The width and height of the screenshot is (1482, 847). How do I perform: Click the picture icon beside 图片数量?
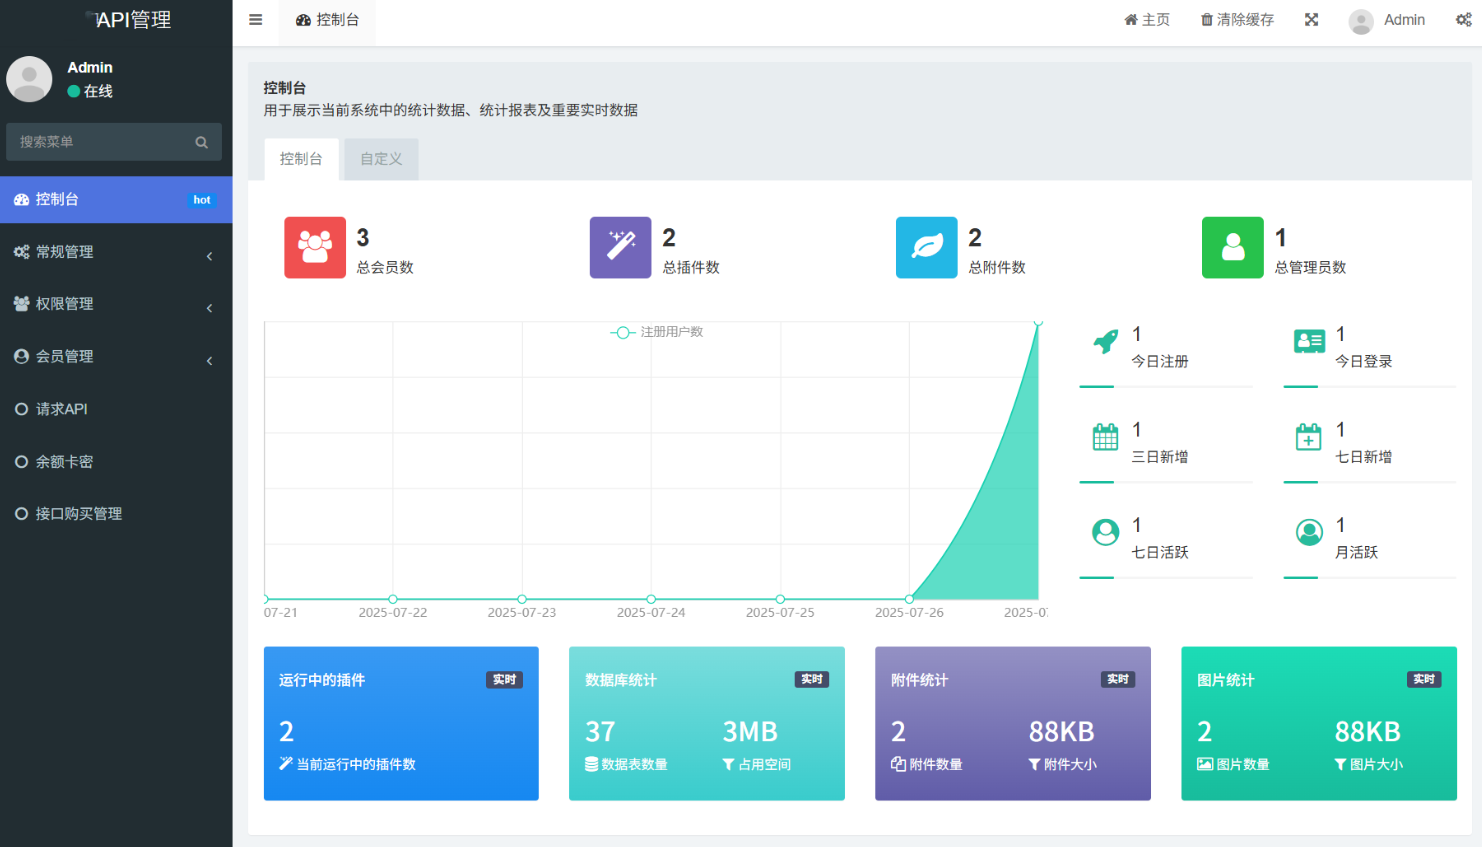[1205, 764]
